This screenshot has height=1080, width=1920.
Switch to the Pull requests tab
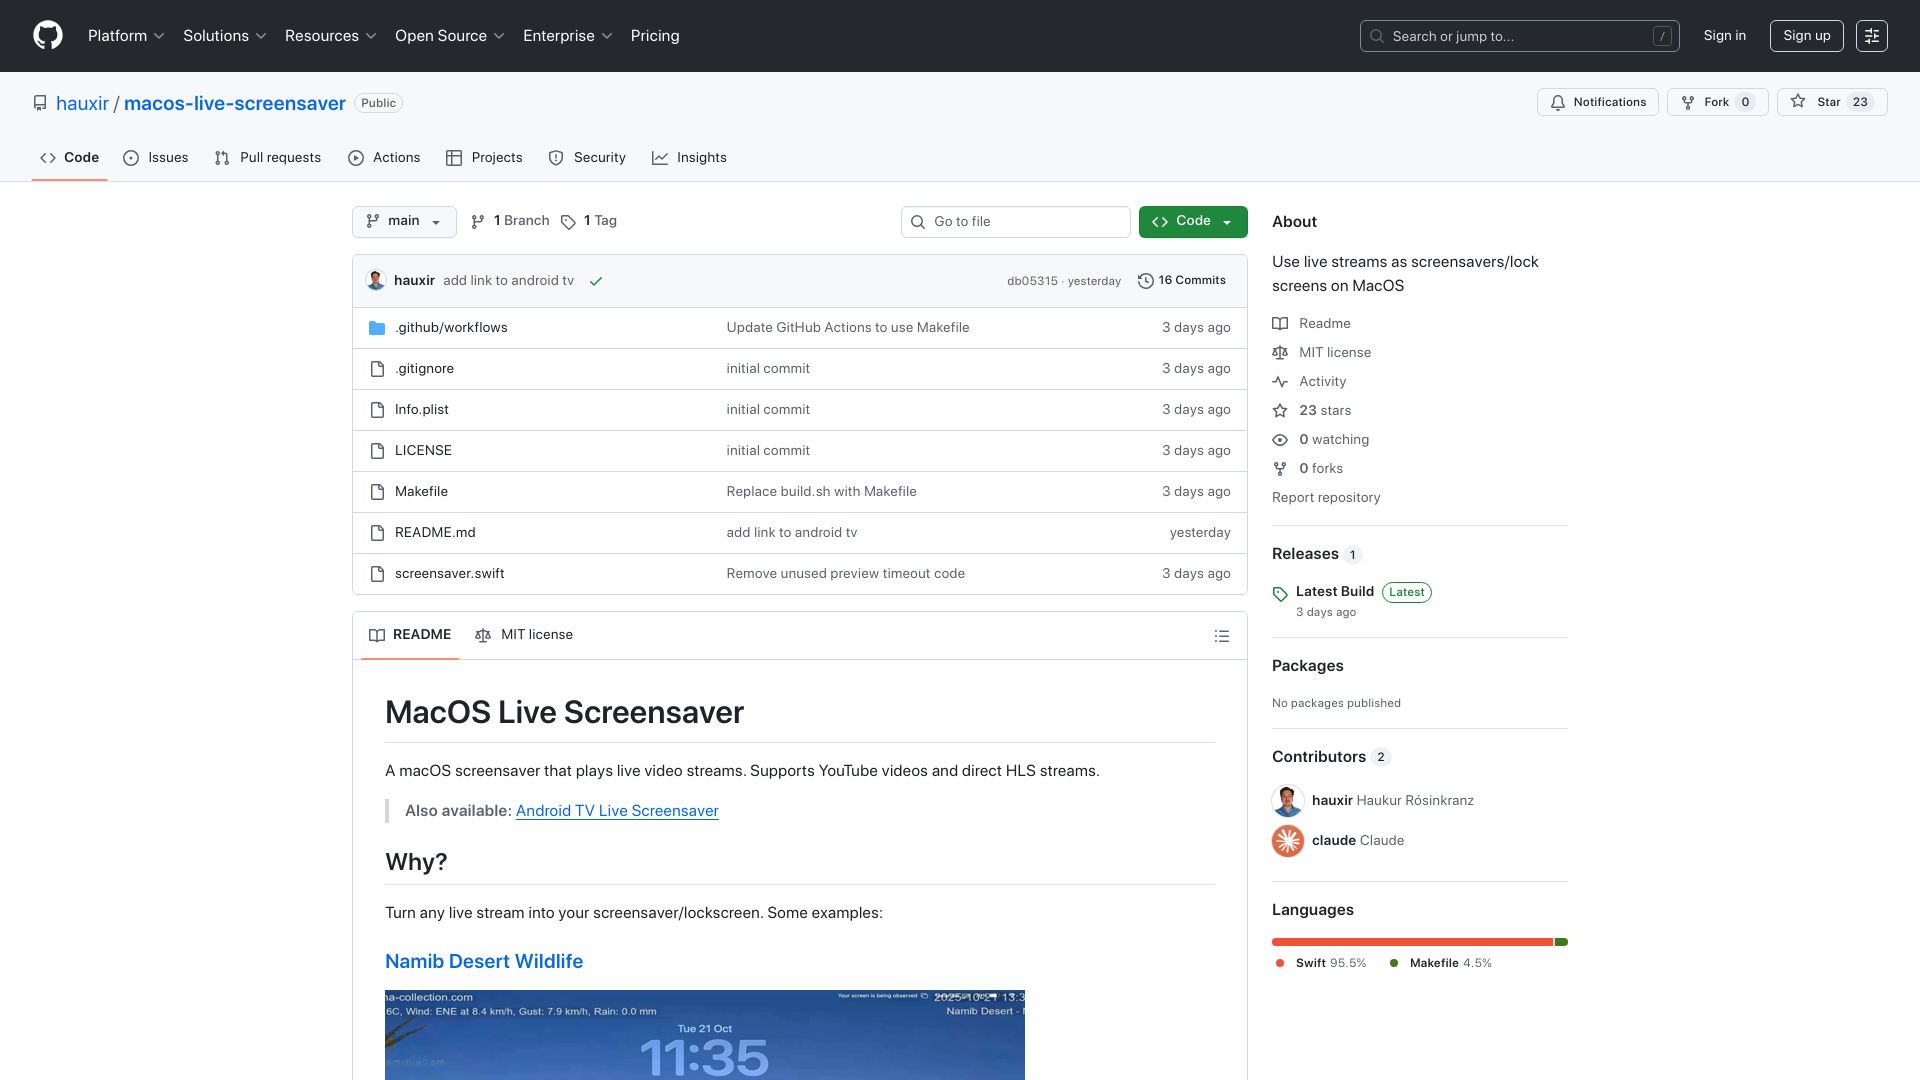pyautogui.click(x=268, y=158)
